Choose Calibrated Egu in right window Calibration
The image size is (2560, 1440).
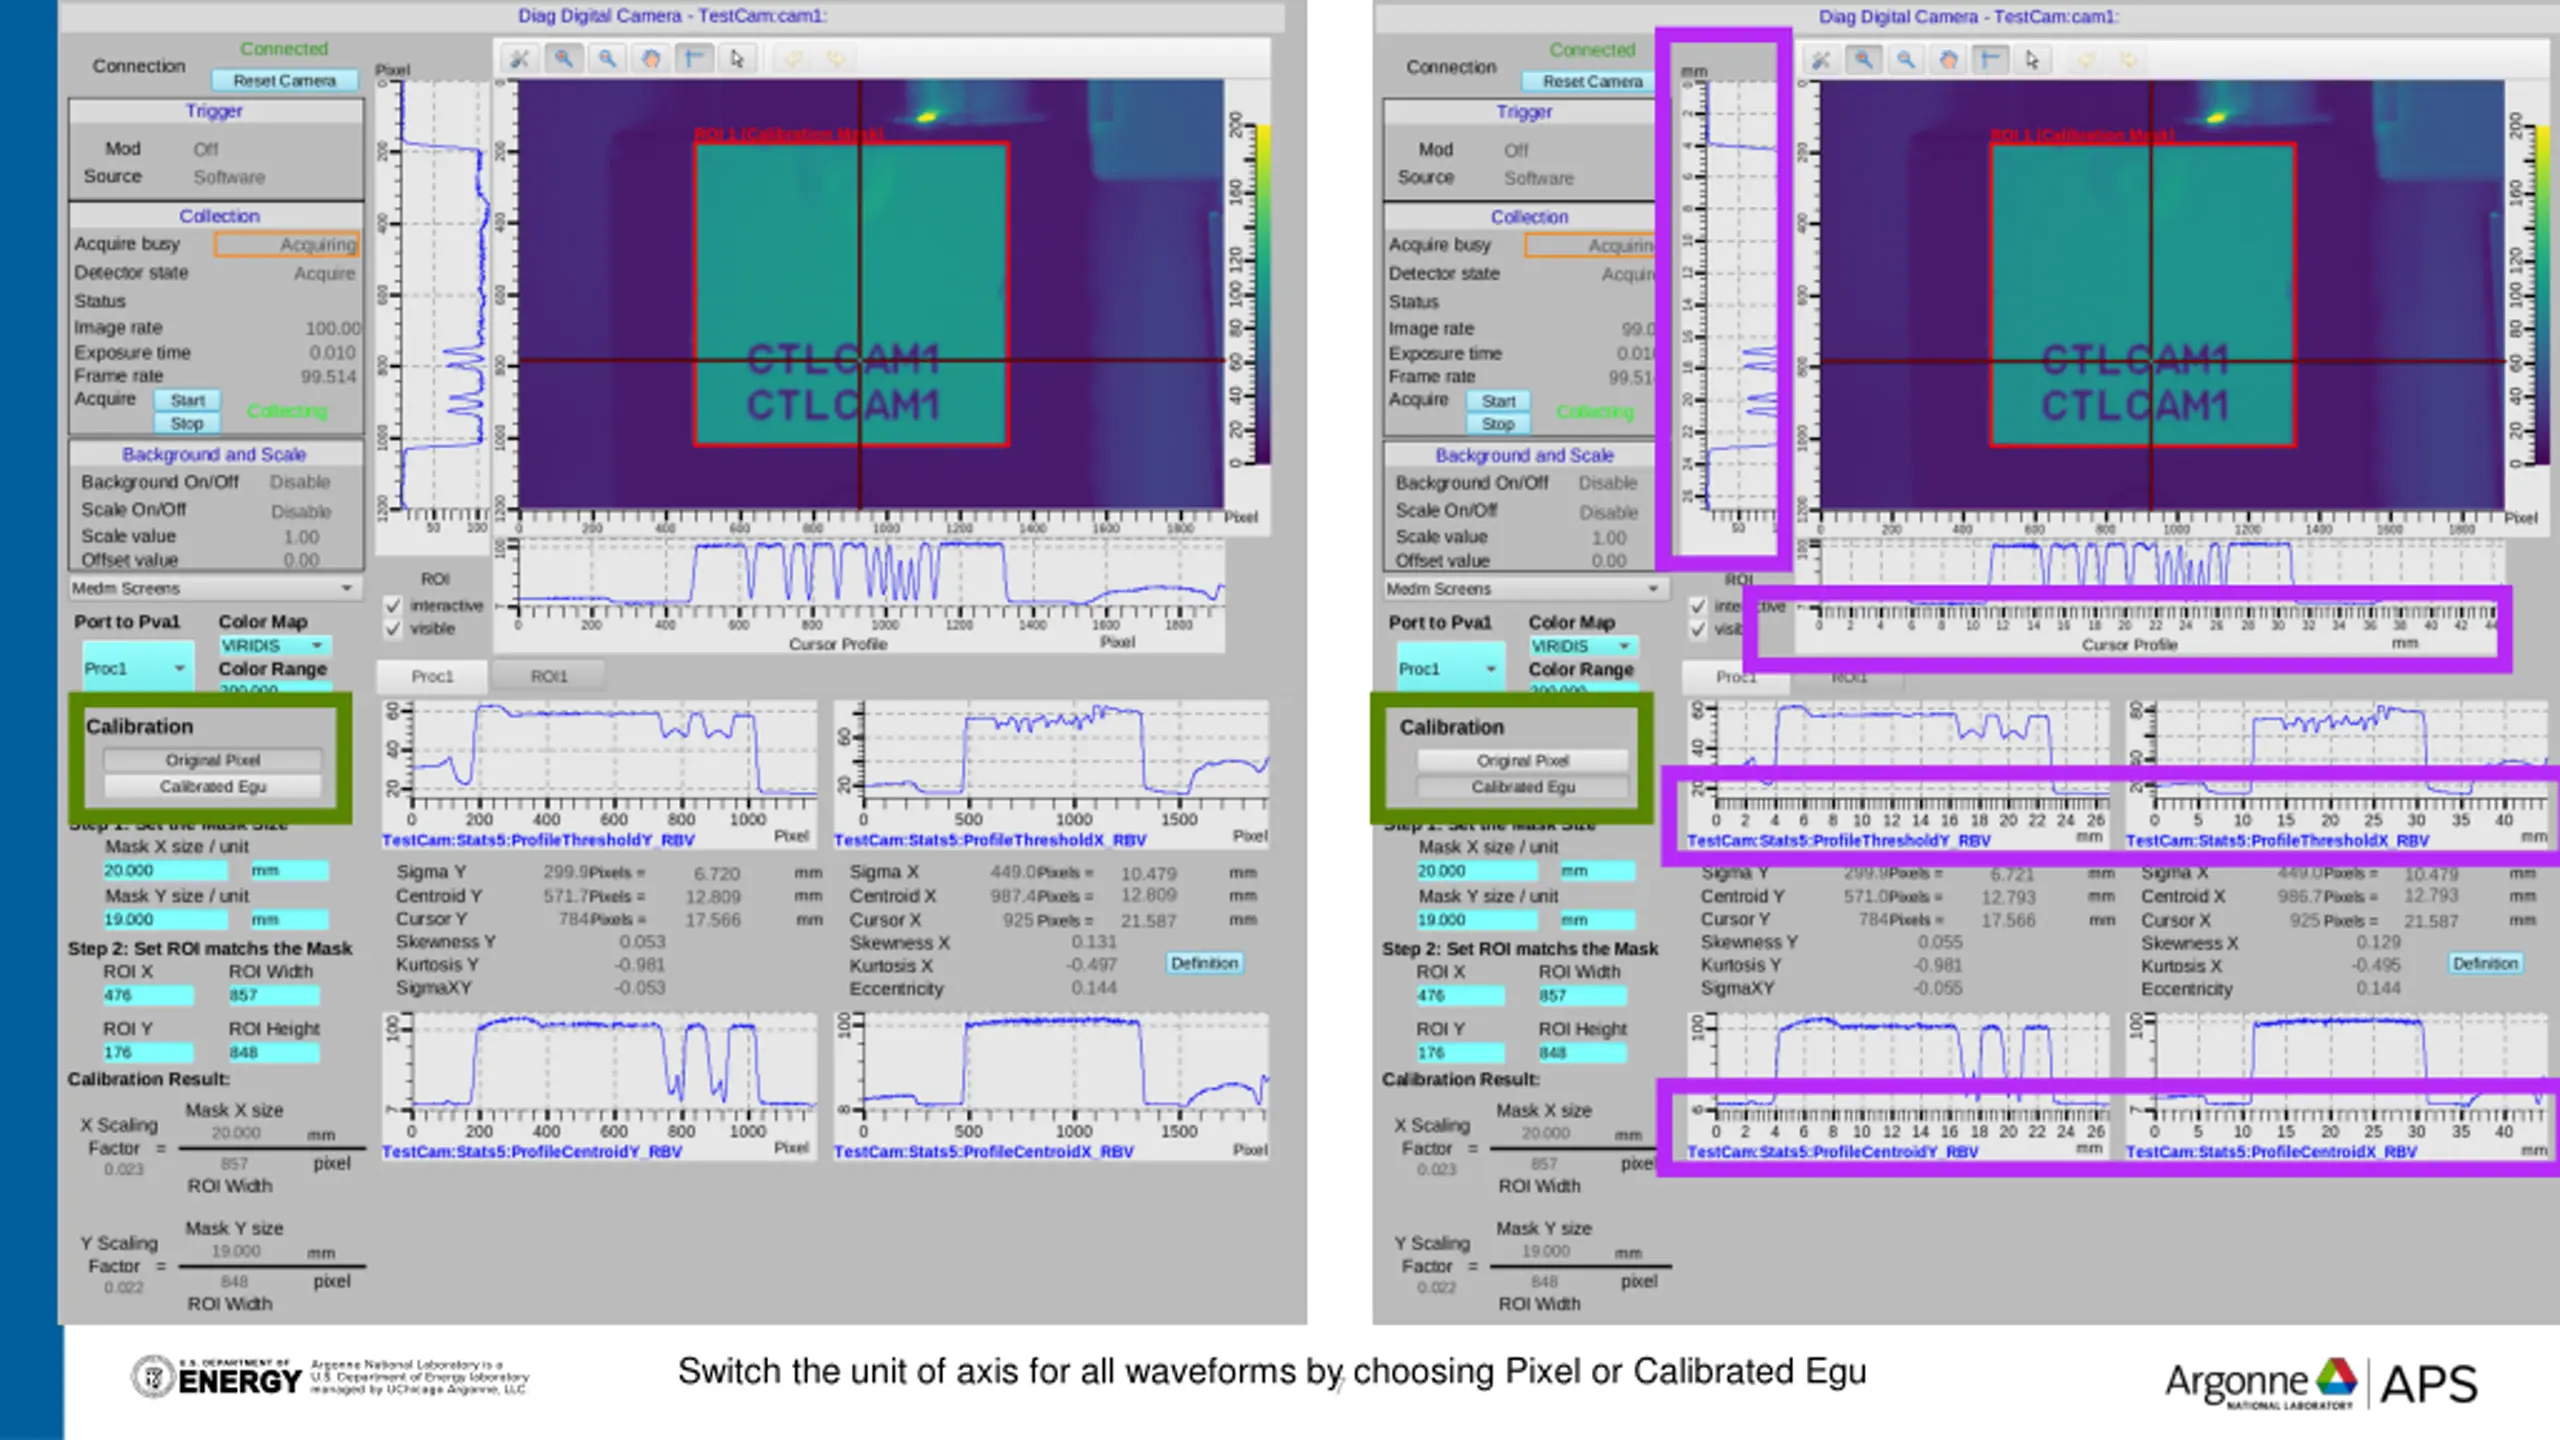click(1523, 788)
